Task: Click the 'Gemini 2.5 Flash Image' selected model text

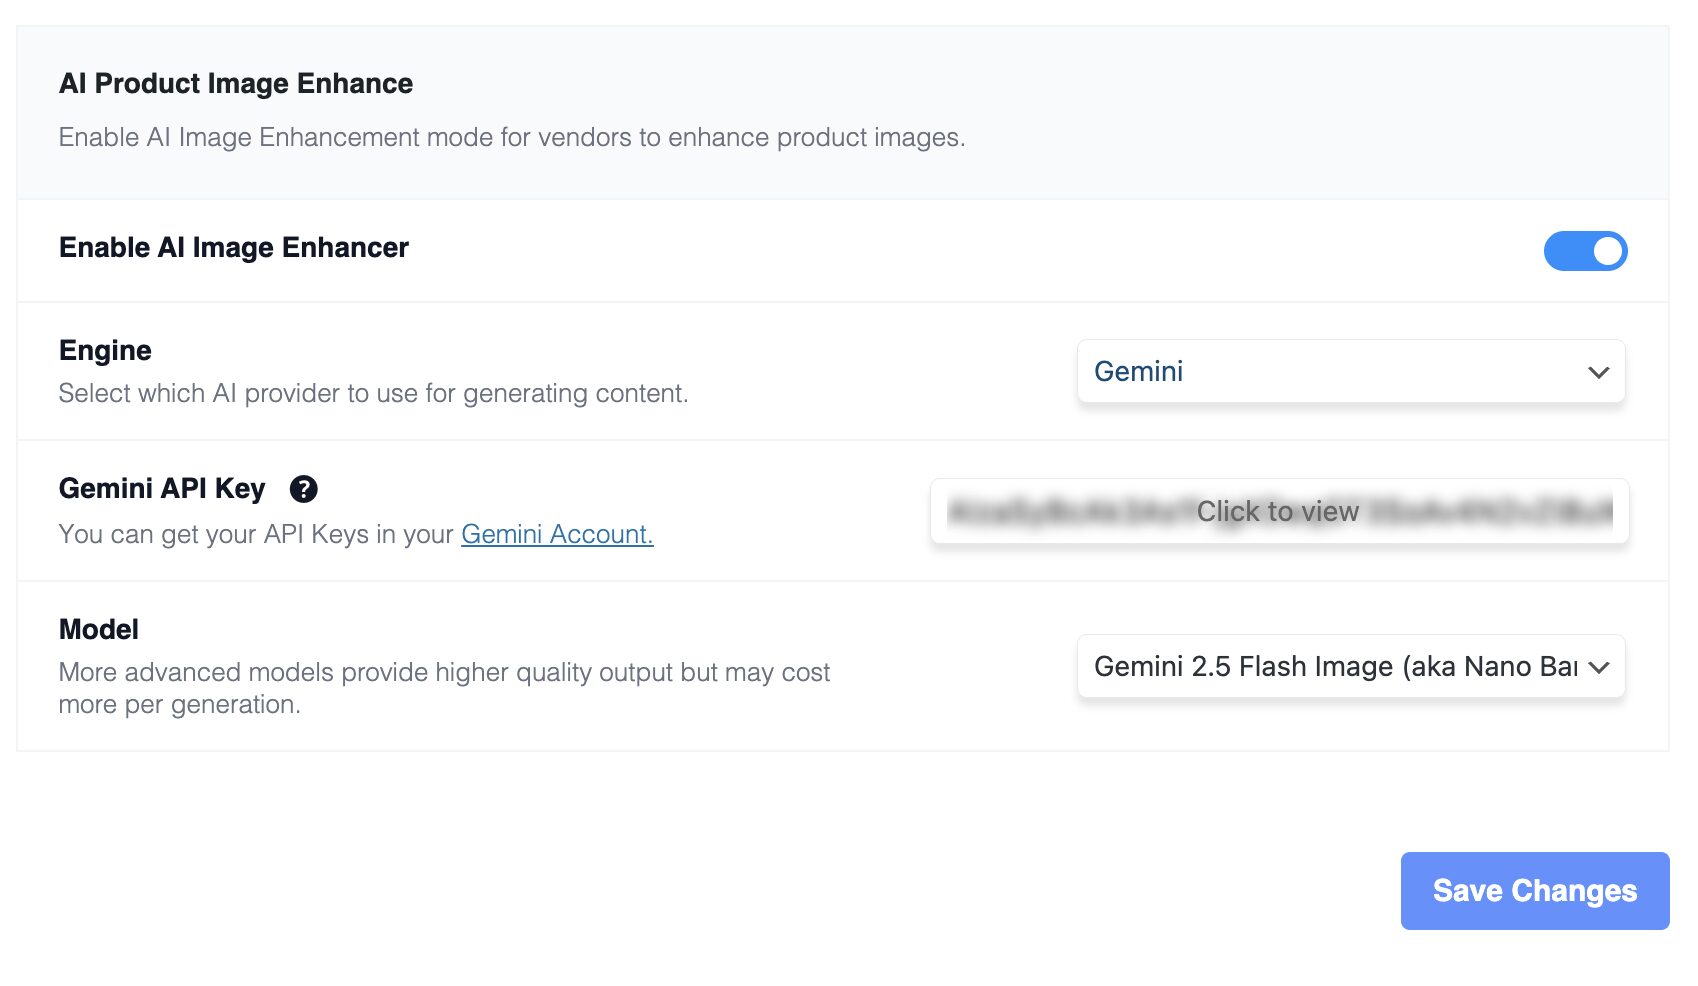Action: (x=1334, y=667)
